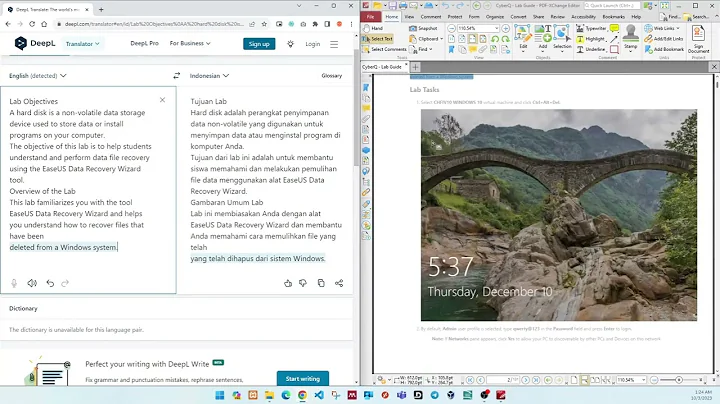Image resolution: width=720 pixels, height=404 pixels.
Task: Select the Highlight text tool
Action: [591, 39]
